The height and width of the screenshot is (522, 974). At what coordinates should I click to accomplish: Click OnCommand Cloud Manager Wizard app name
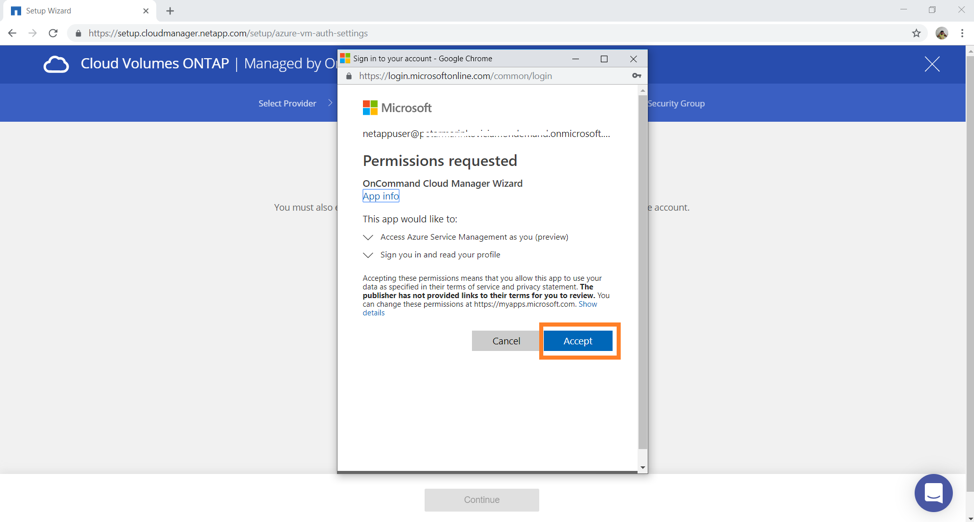pyautogui.click(x=442, y=183)
